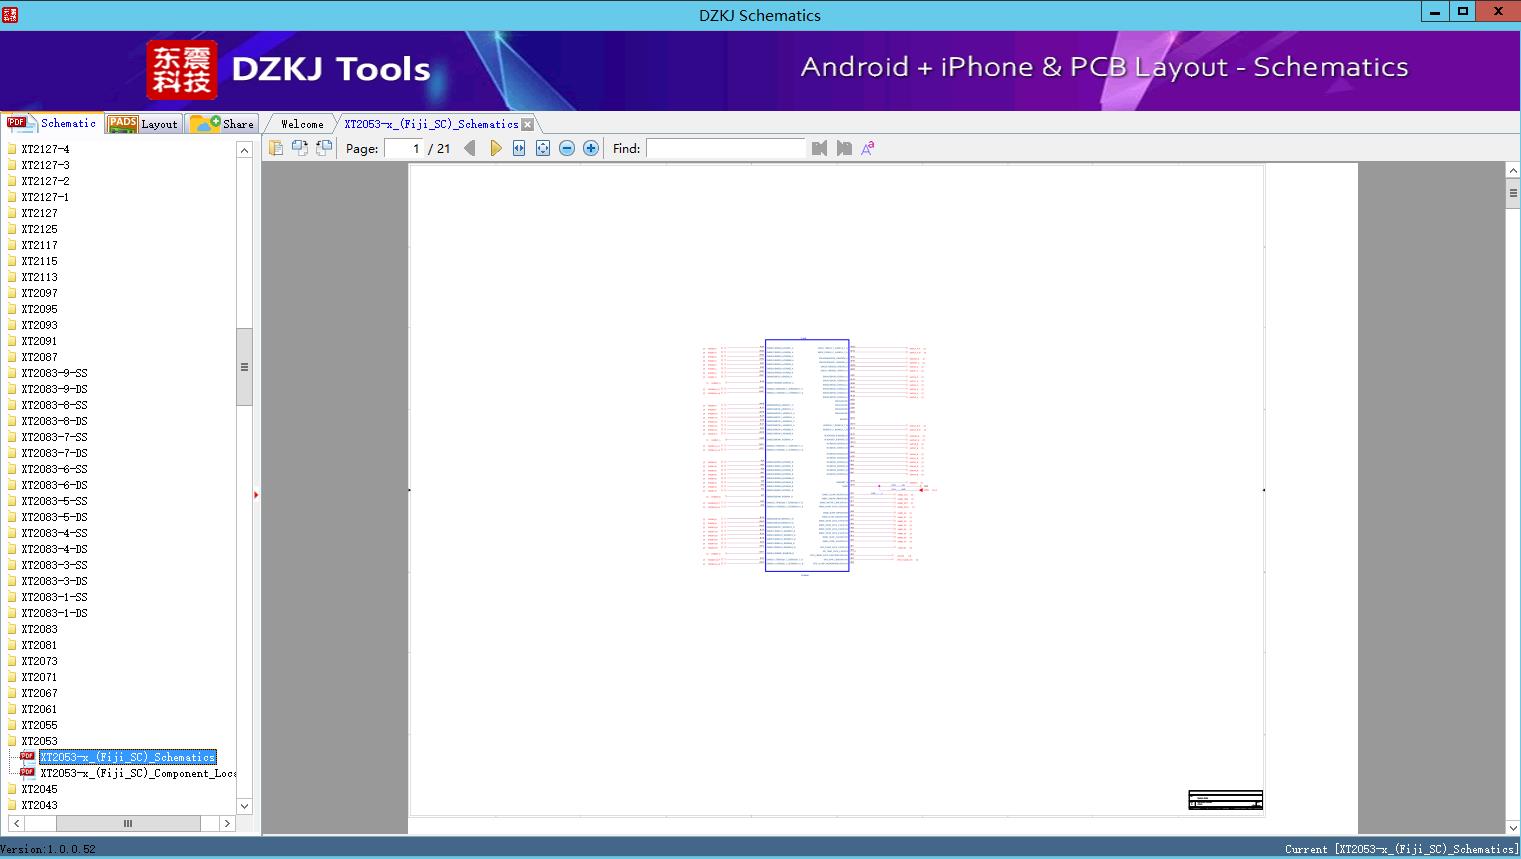The height and width of the screenshot is (859, 1521).
Task: Open the XT2091 folder
Action: pos(39,341)
